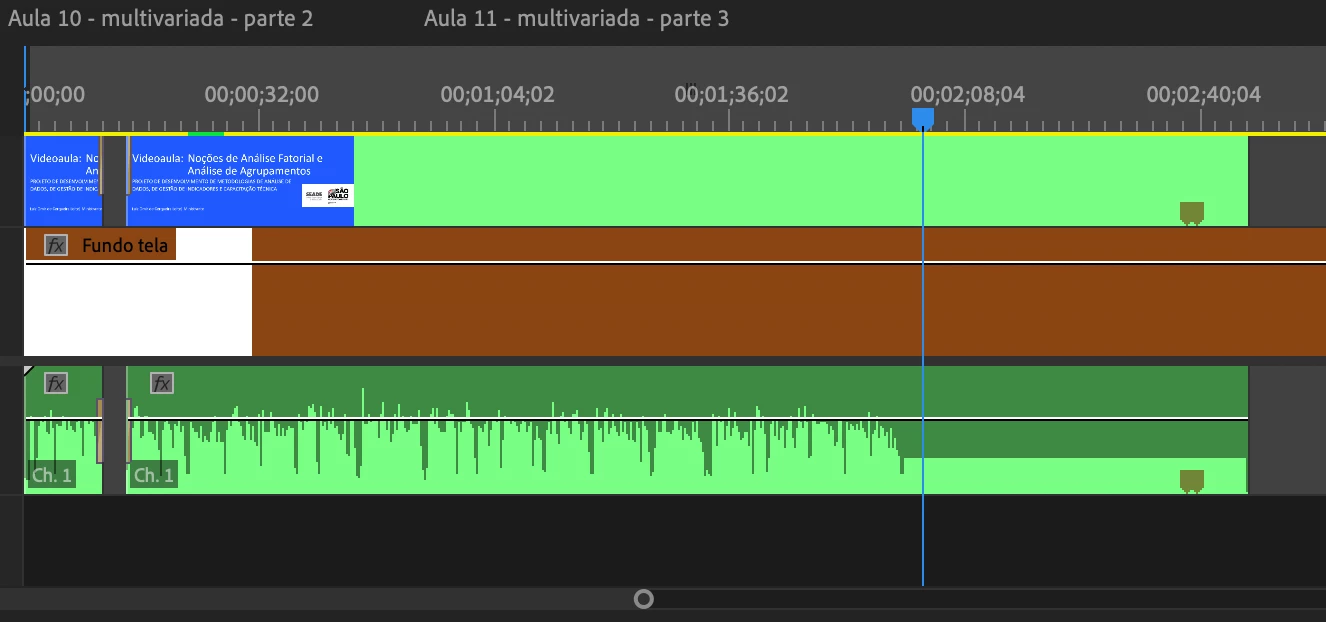Click the 00;01;36;02 timecode on the ruler

pos(732,95)
